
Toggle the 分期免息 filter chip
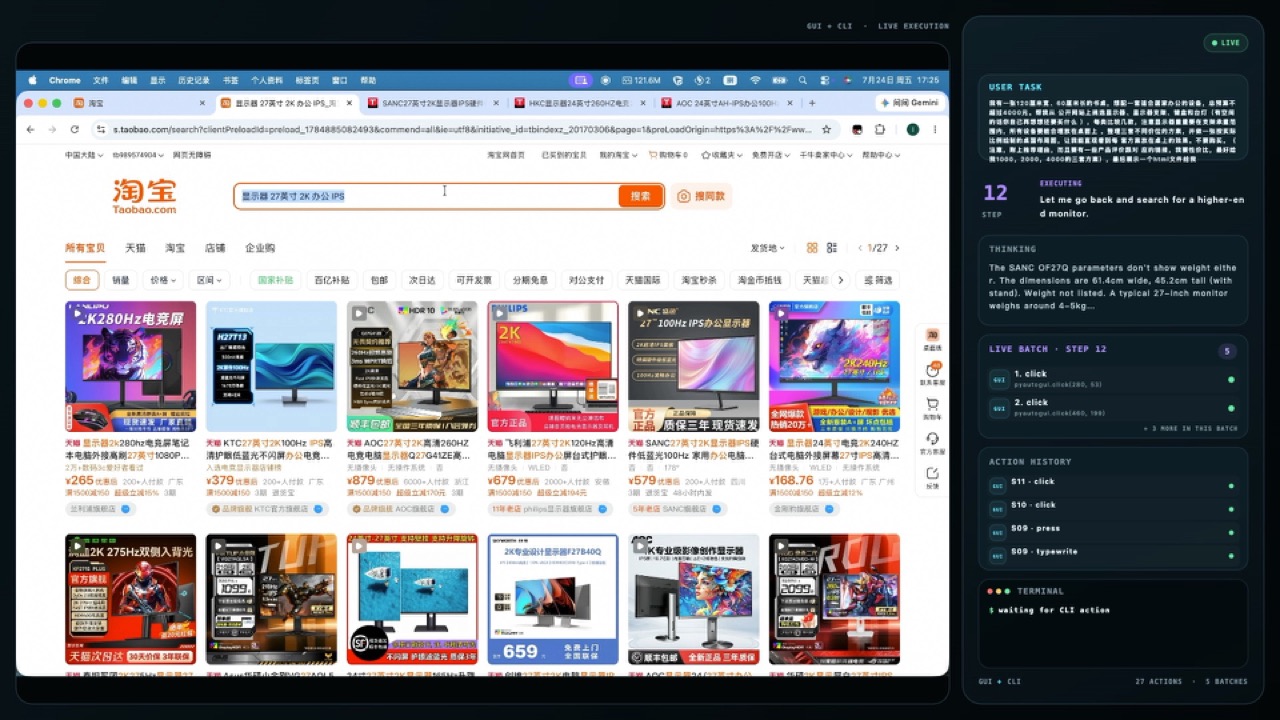tap(530, 280)
